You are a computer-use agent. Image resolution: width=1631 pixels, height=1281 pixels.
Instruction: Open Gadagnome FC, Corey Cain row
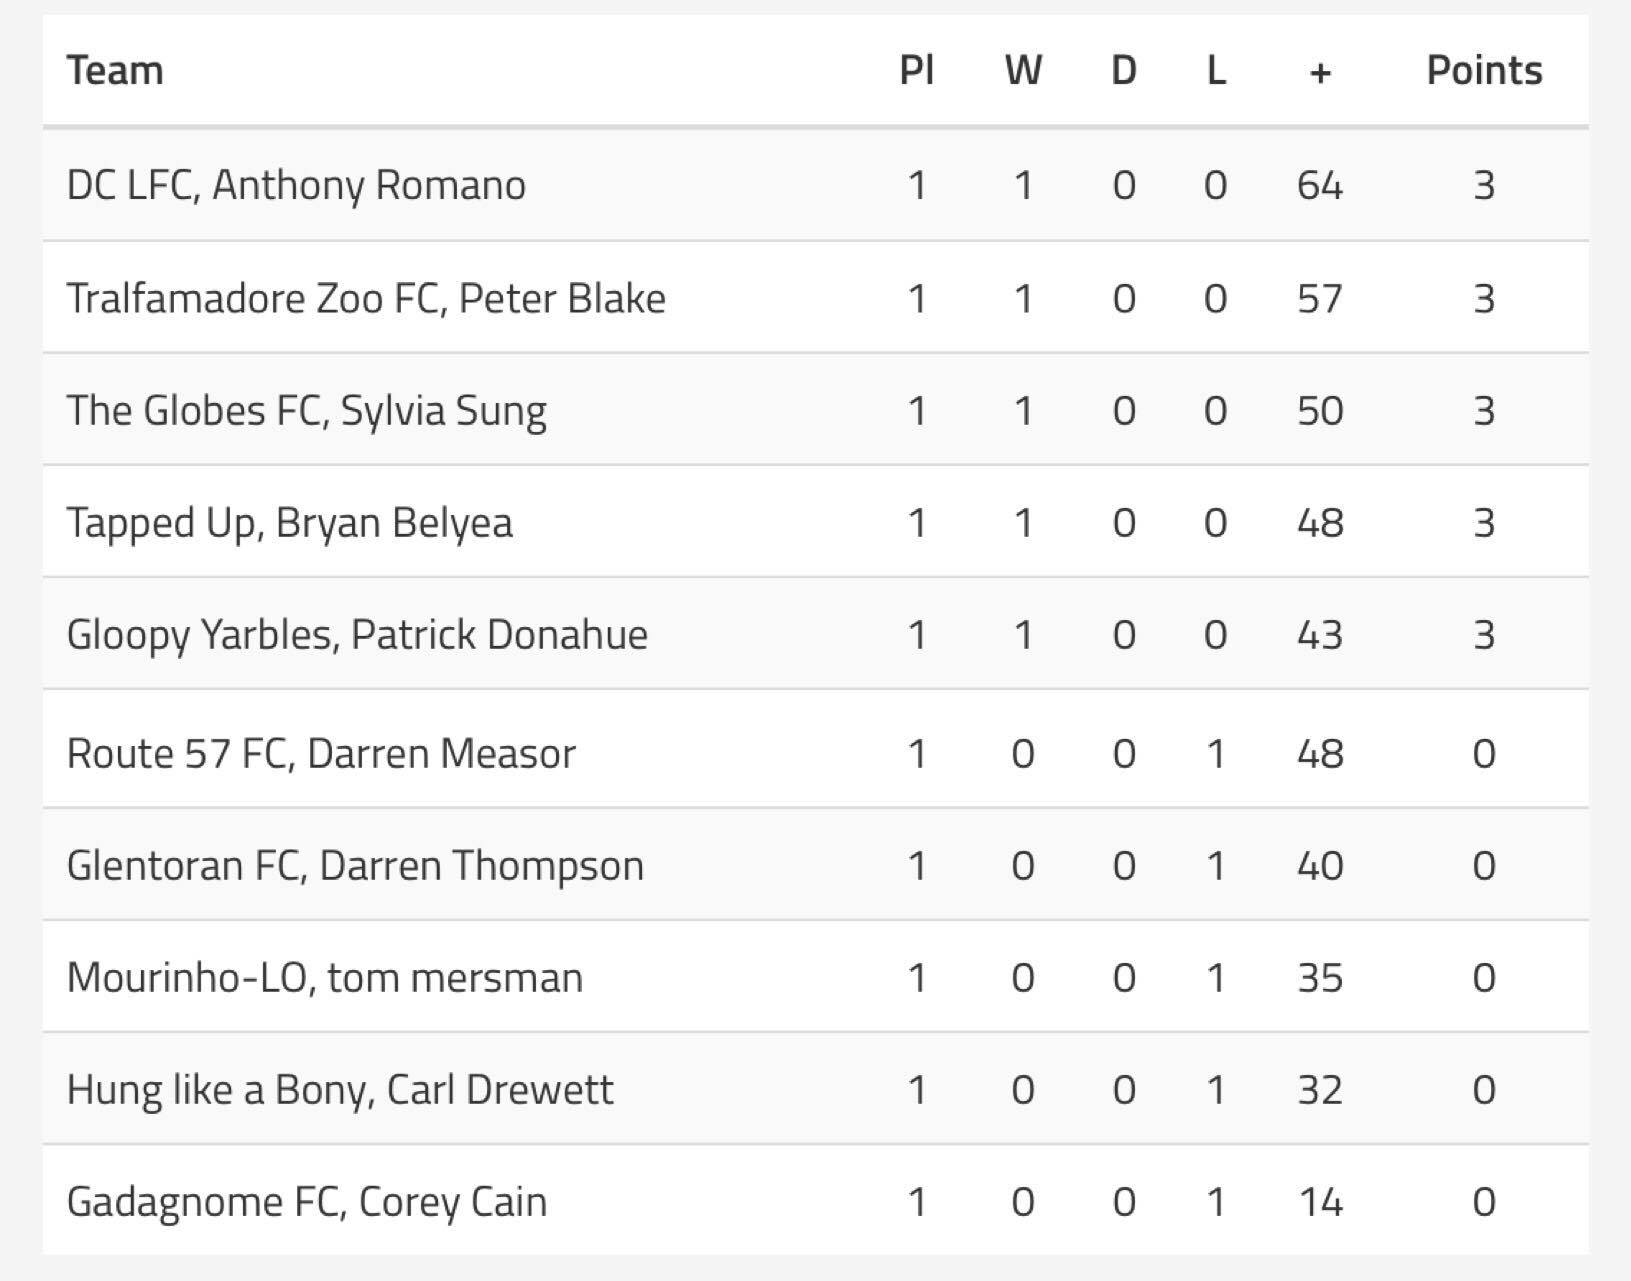(815, 1201)
